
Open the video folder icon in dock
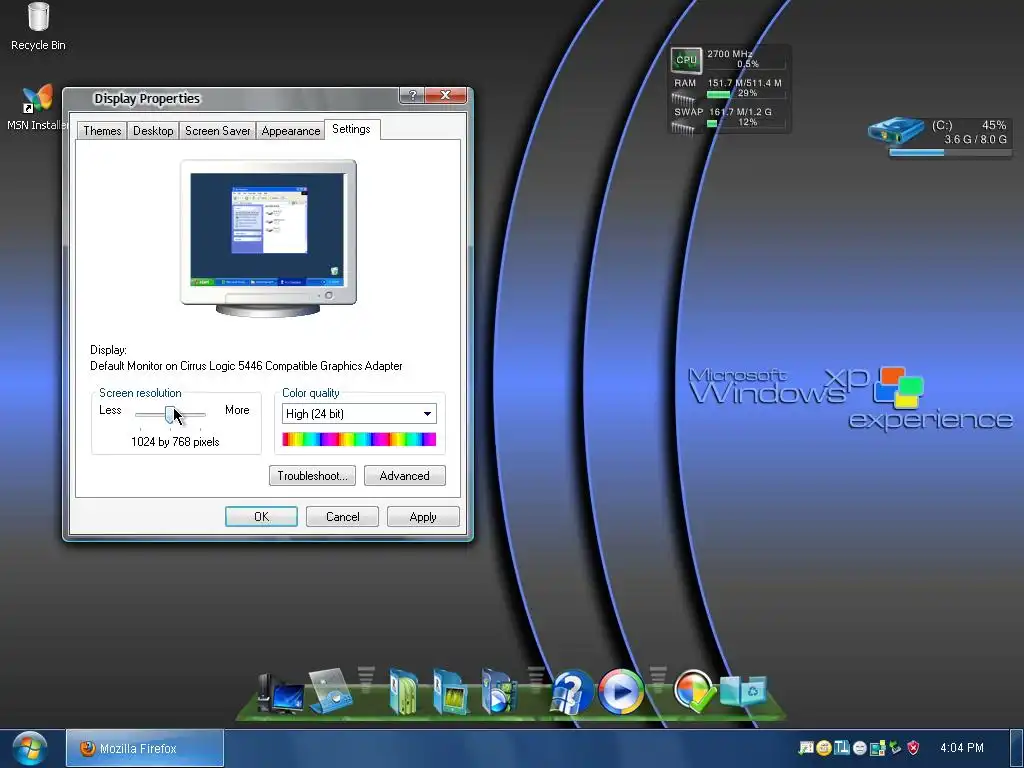click(x=498, y=692)
